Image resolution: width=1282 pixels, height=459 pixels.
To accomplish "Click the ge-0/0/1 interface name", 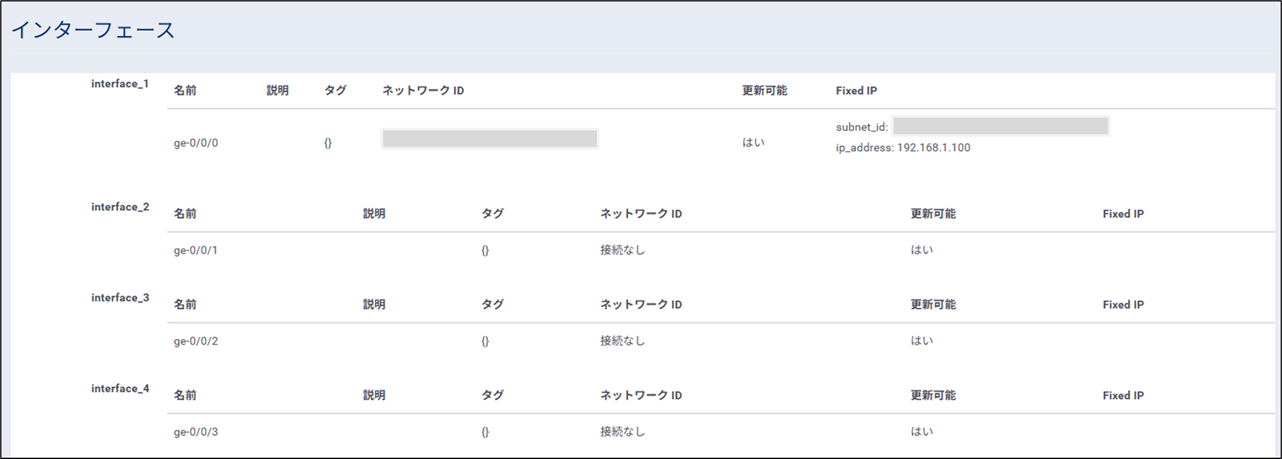I will (196, 250).
